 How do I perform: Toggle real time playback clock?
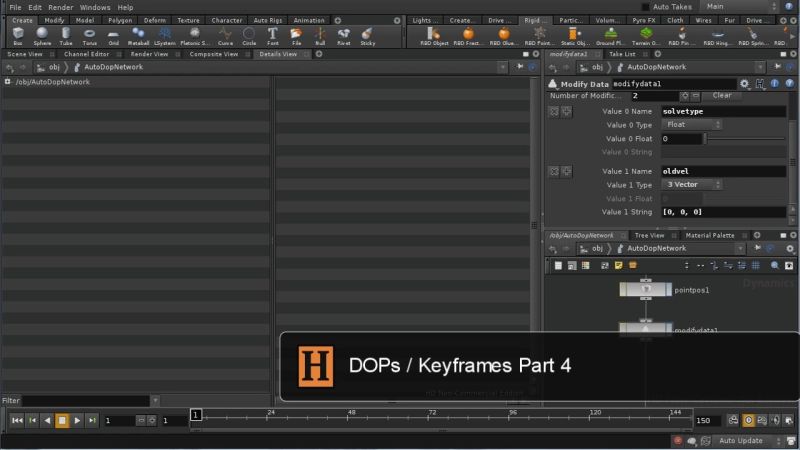748,420
